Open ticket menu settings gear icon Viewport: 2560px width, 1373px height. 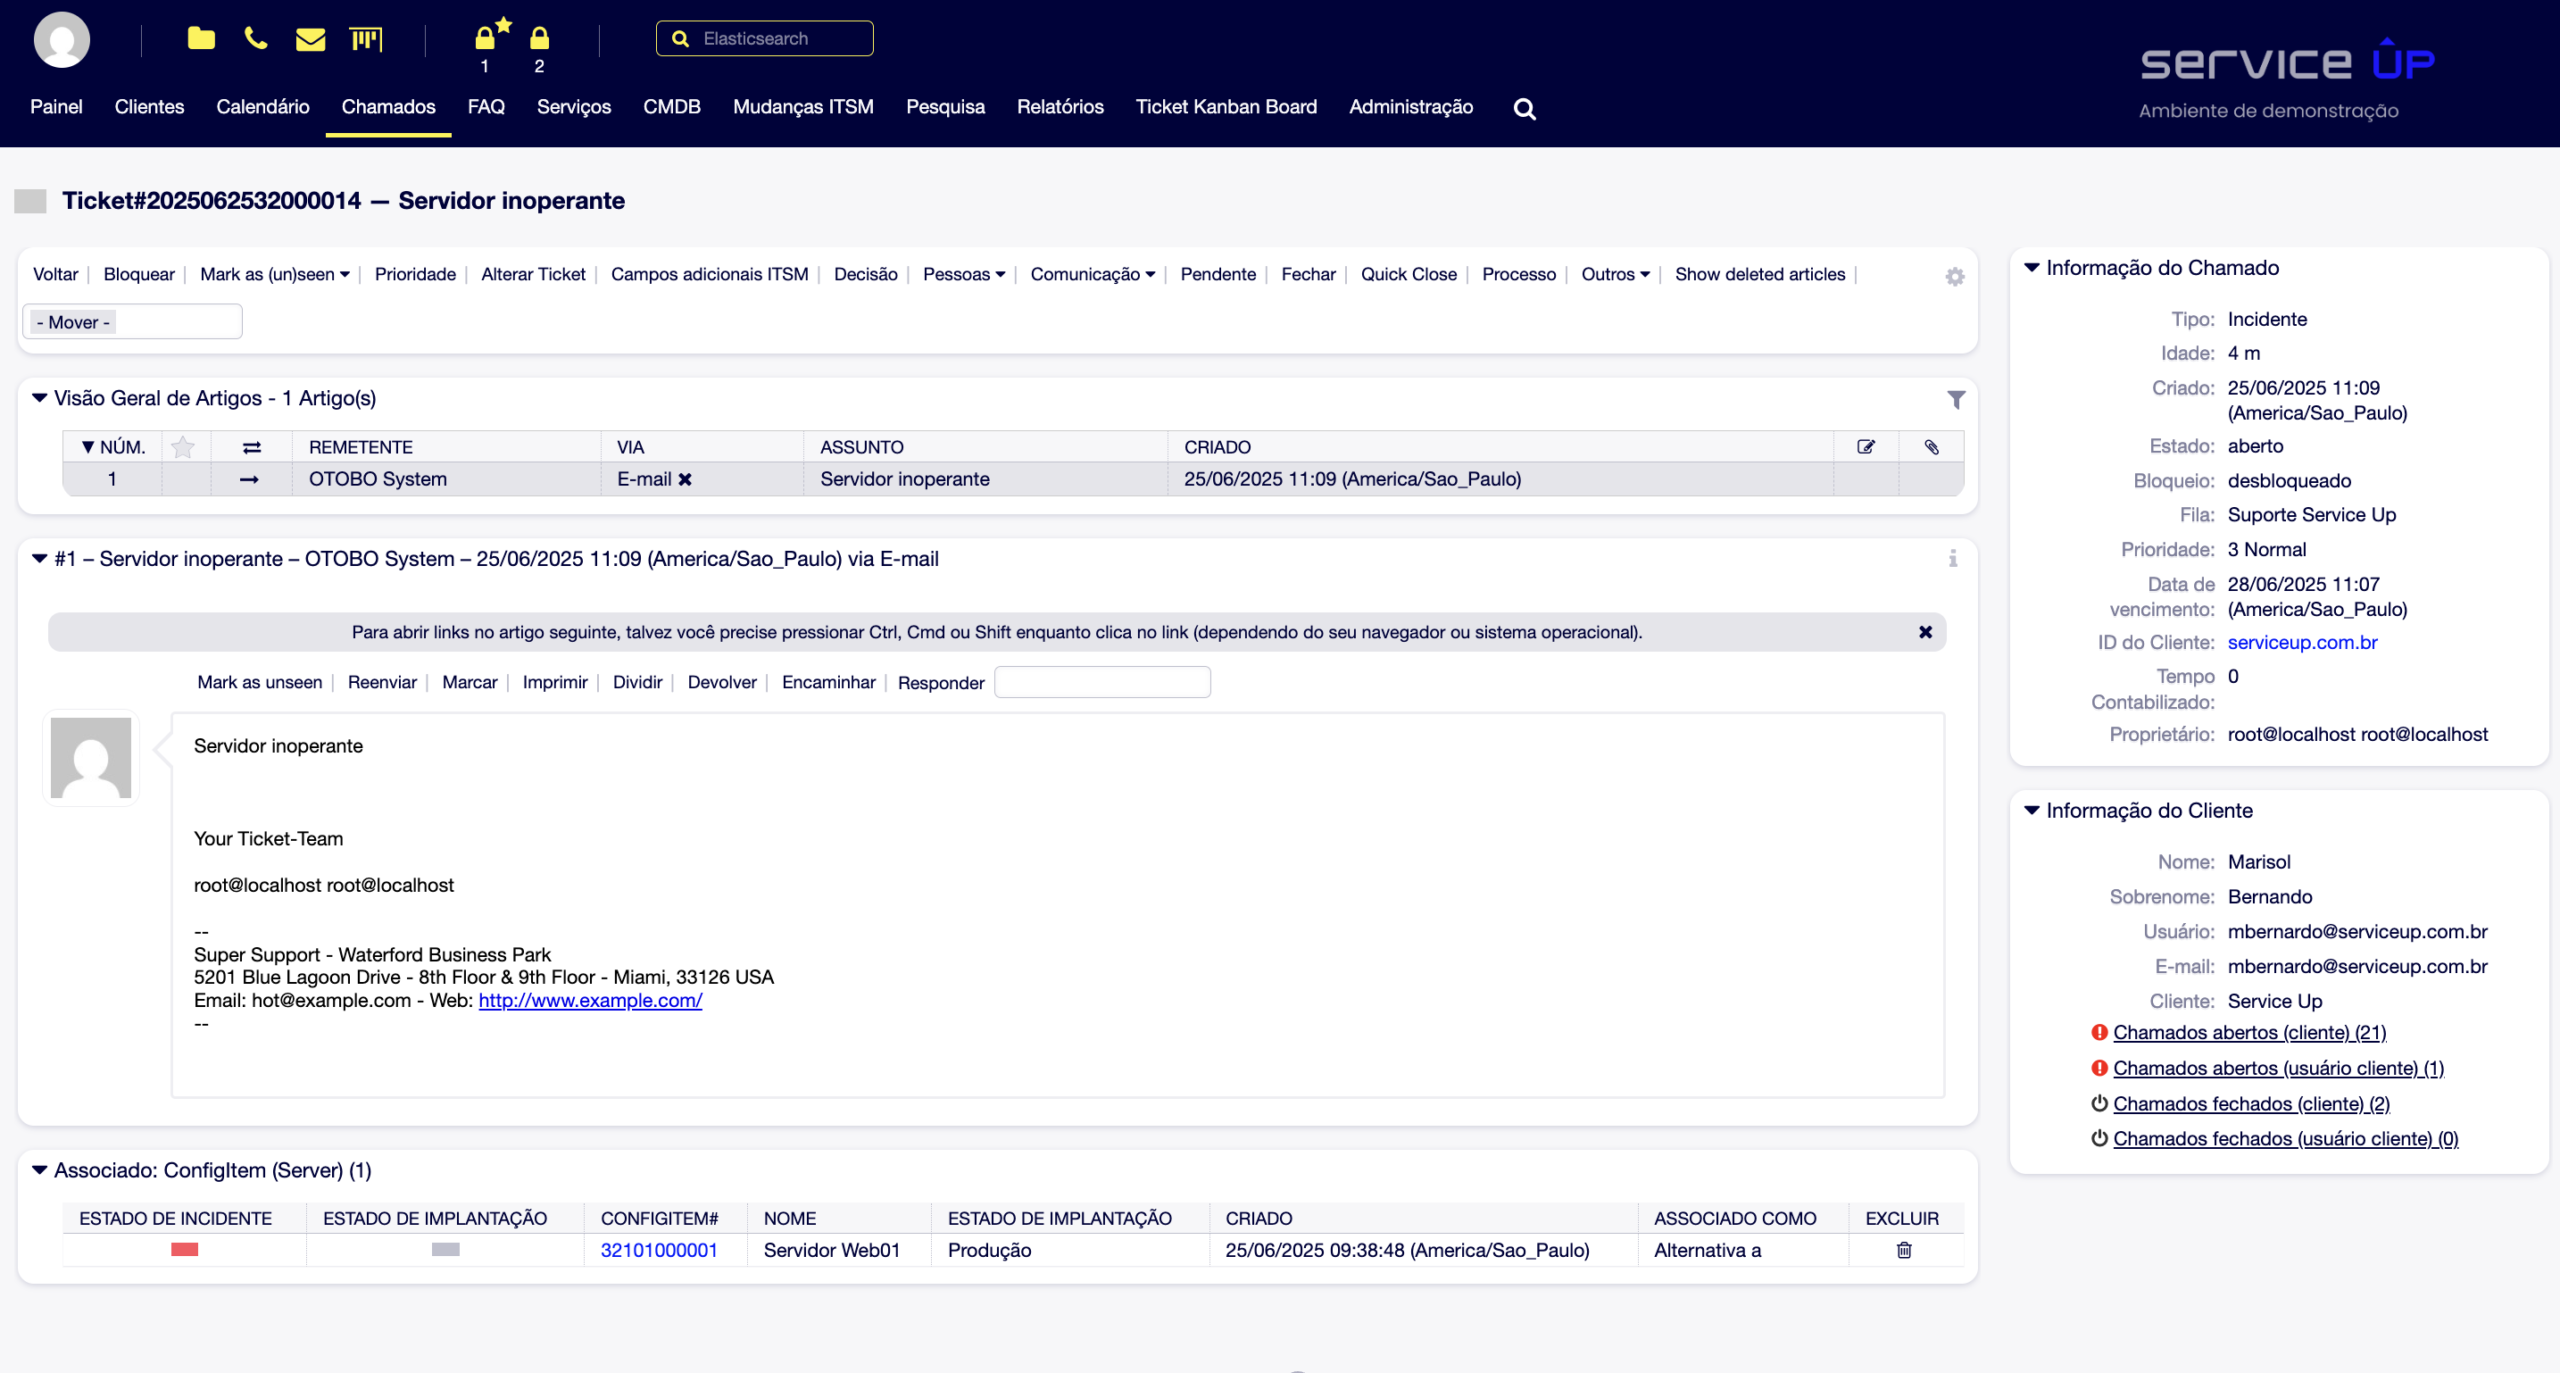[x=1955, y=276]
